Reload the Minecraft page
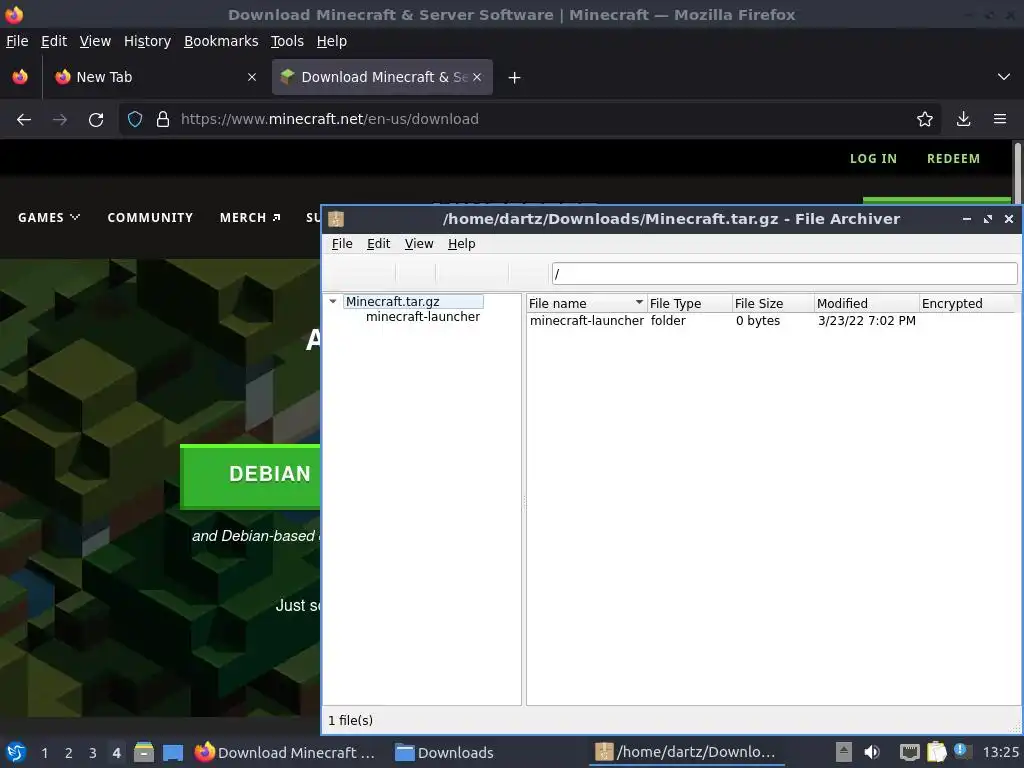The height and width of the screenshot is (768, 1024). 96,120
